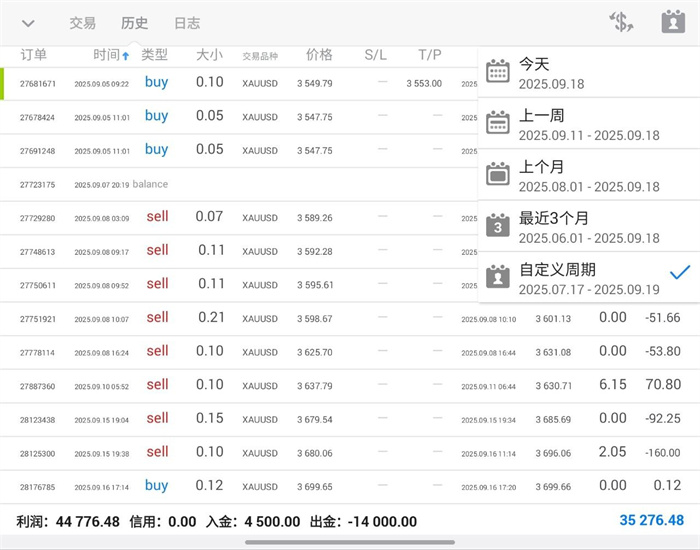The height and width of the screenshot is (550, 700).
Task: Open the currency symbol filter icon
Action: click(x=621, y=22)
